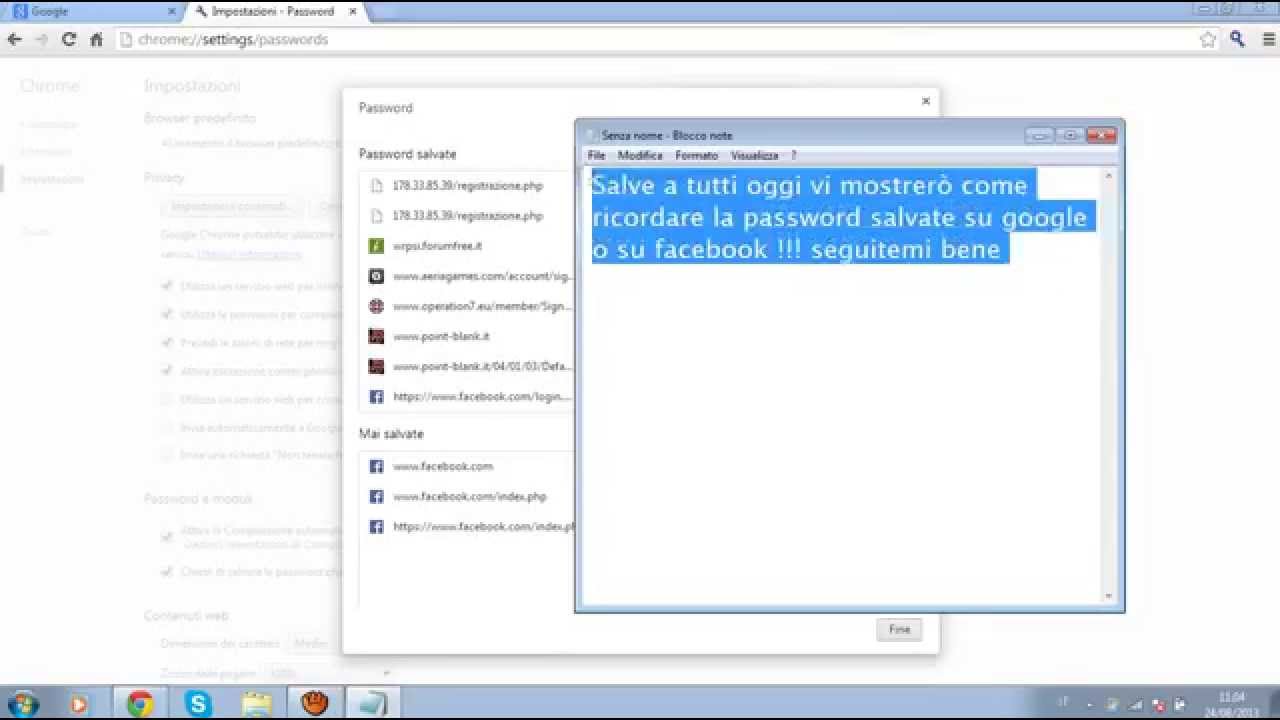Open the Notepad File menu
Viewport: 1280px width, 720px height.
(x=597, y=156)
